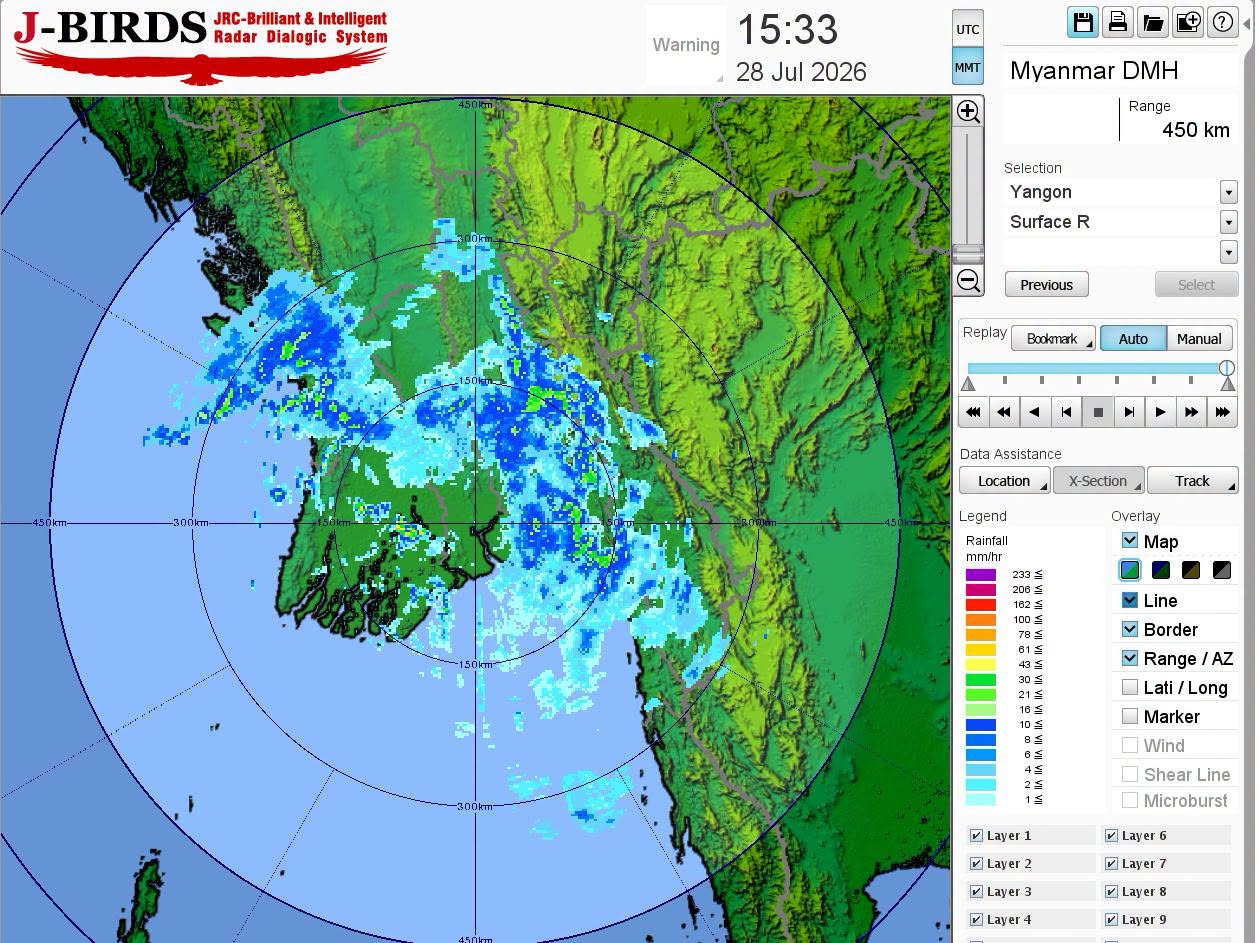Select the black-gray map color scheme
The height and width of the screenshot is (943, 1259).
[x=1222, y=570]
